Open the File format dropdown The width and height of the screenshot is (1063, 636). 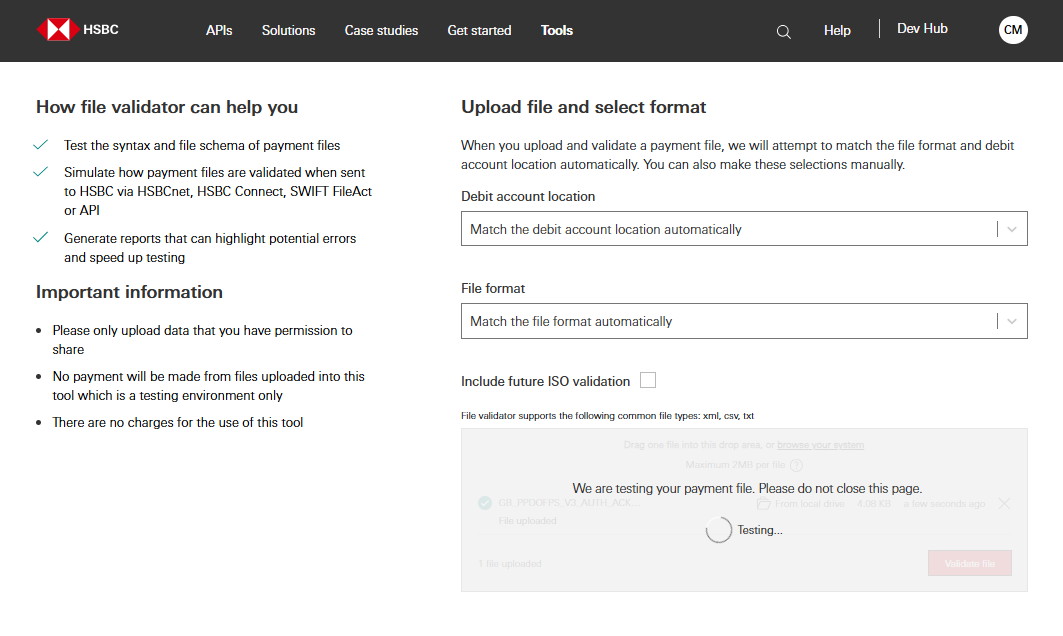pyautogui.click(x=730, y=321)
